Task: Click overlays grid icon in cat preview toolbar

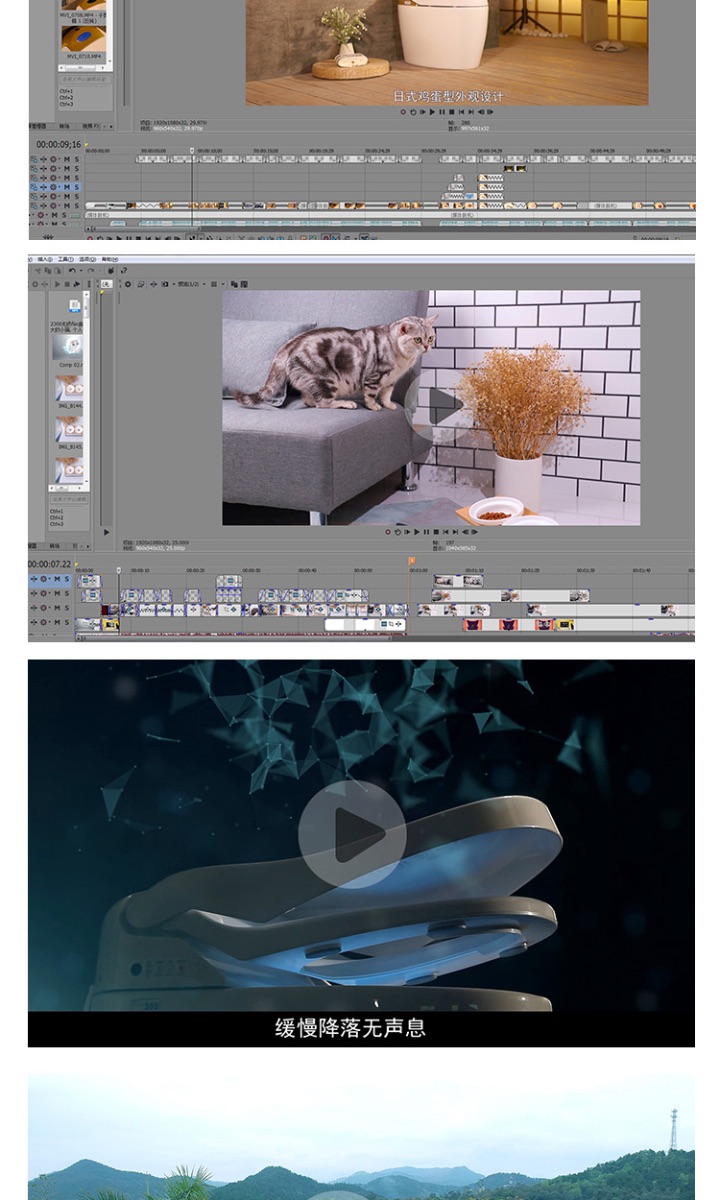Action: (x=213, y=284)
